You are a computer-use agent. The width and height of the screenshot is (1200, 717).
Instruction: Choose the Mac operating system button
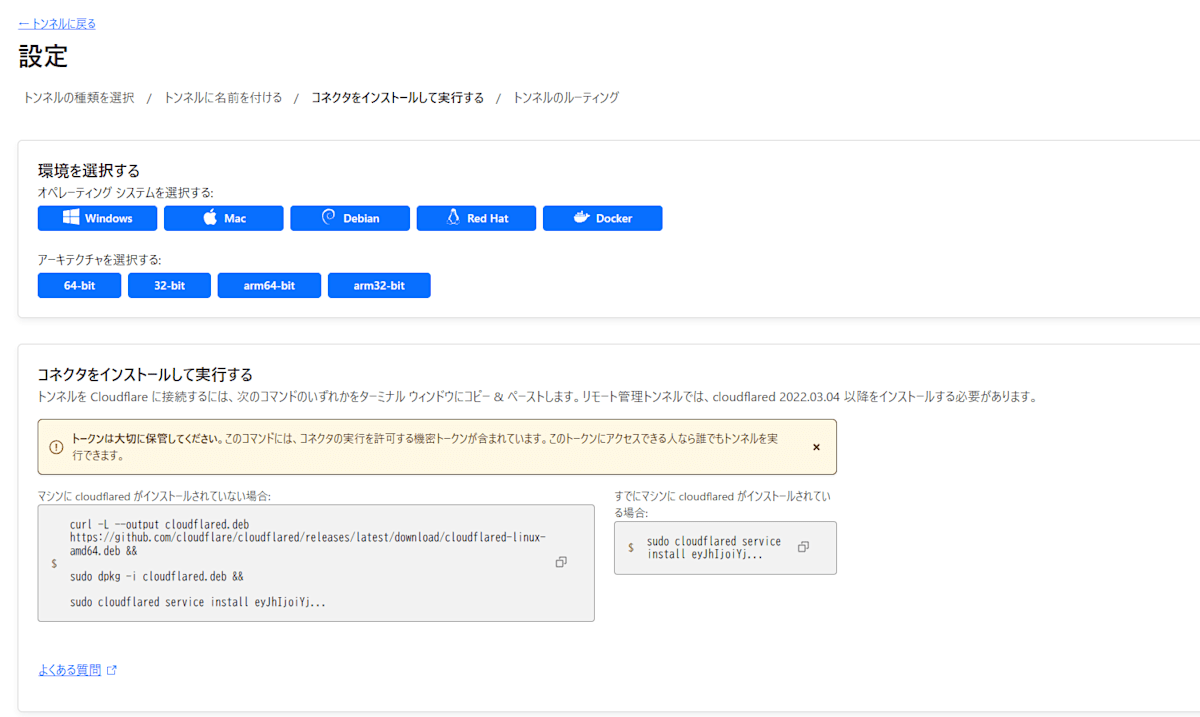click(x=224, y=218)
